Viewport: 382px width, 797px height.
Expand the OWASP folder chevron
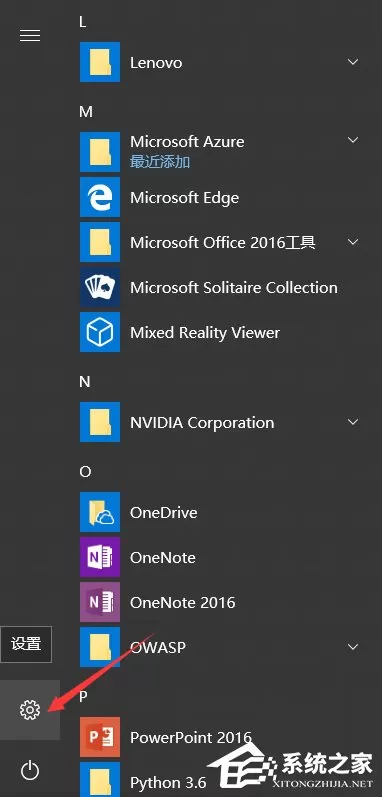tap(353, 647)
